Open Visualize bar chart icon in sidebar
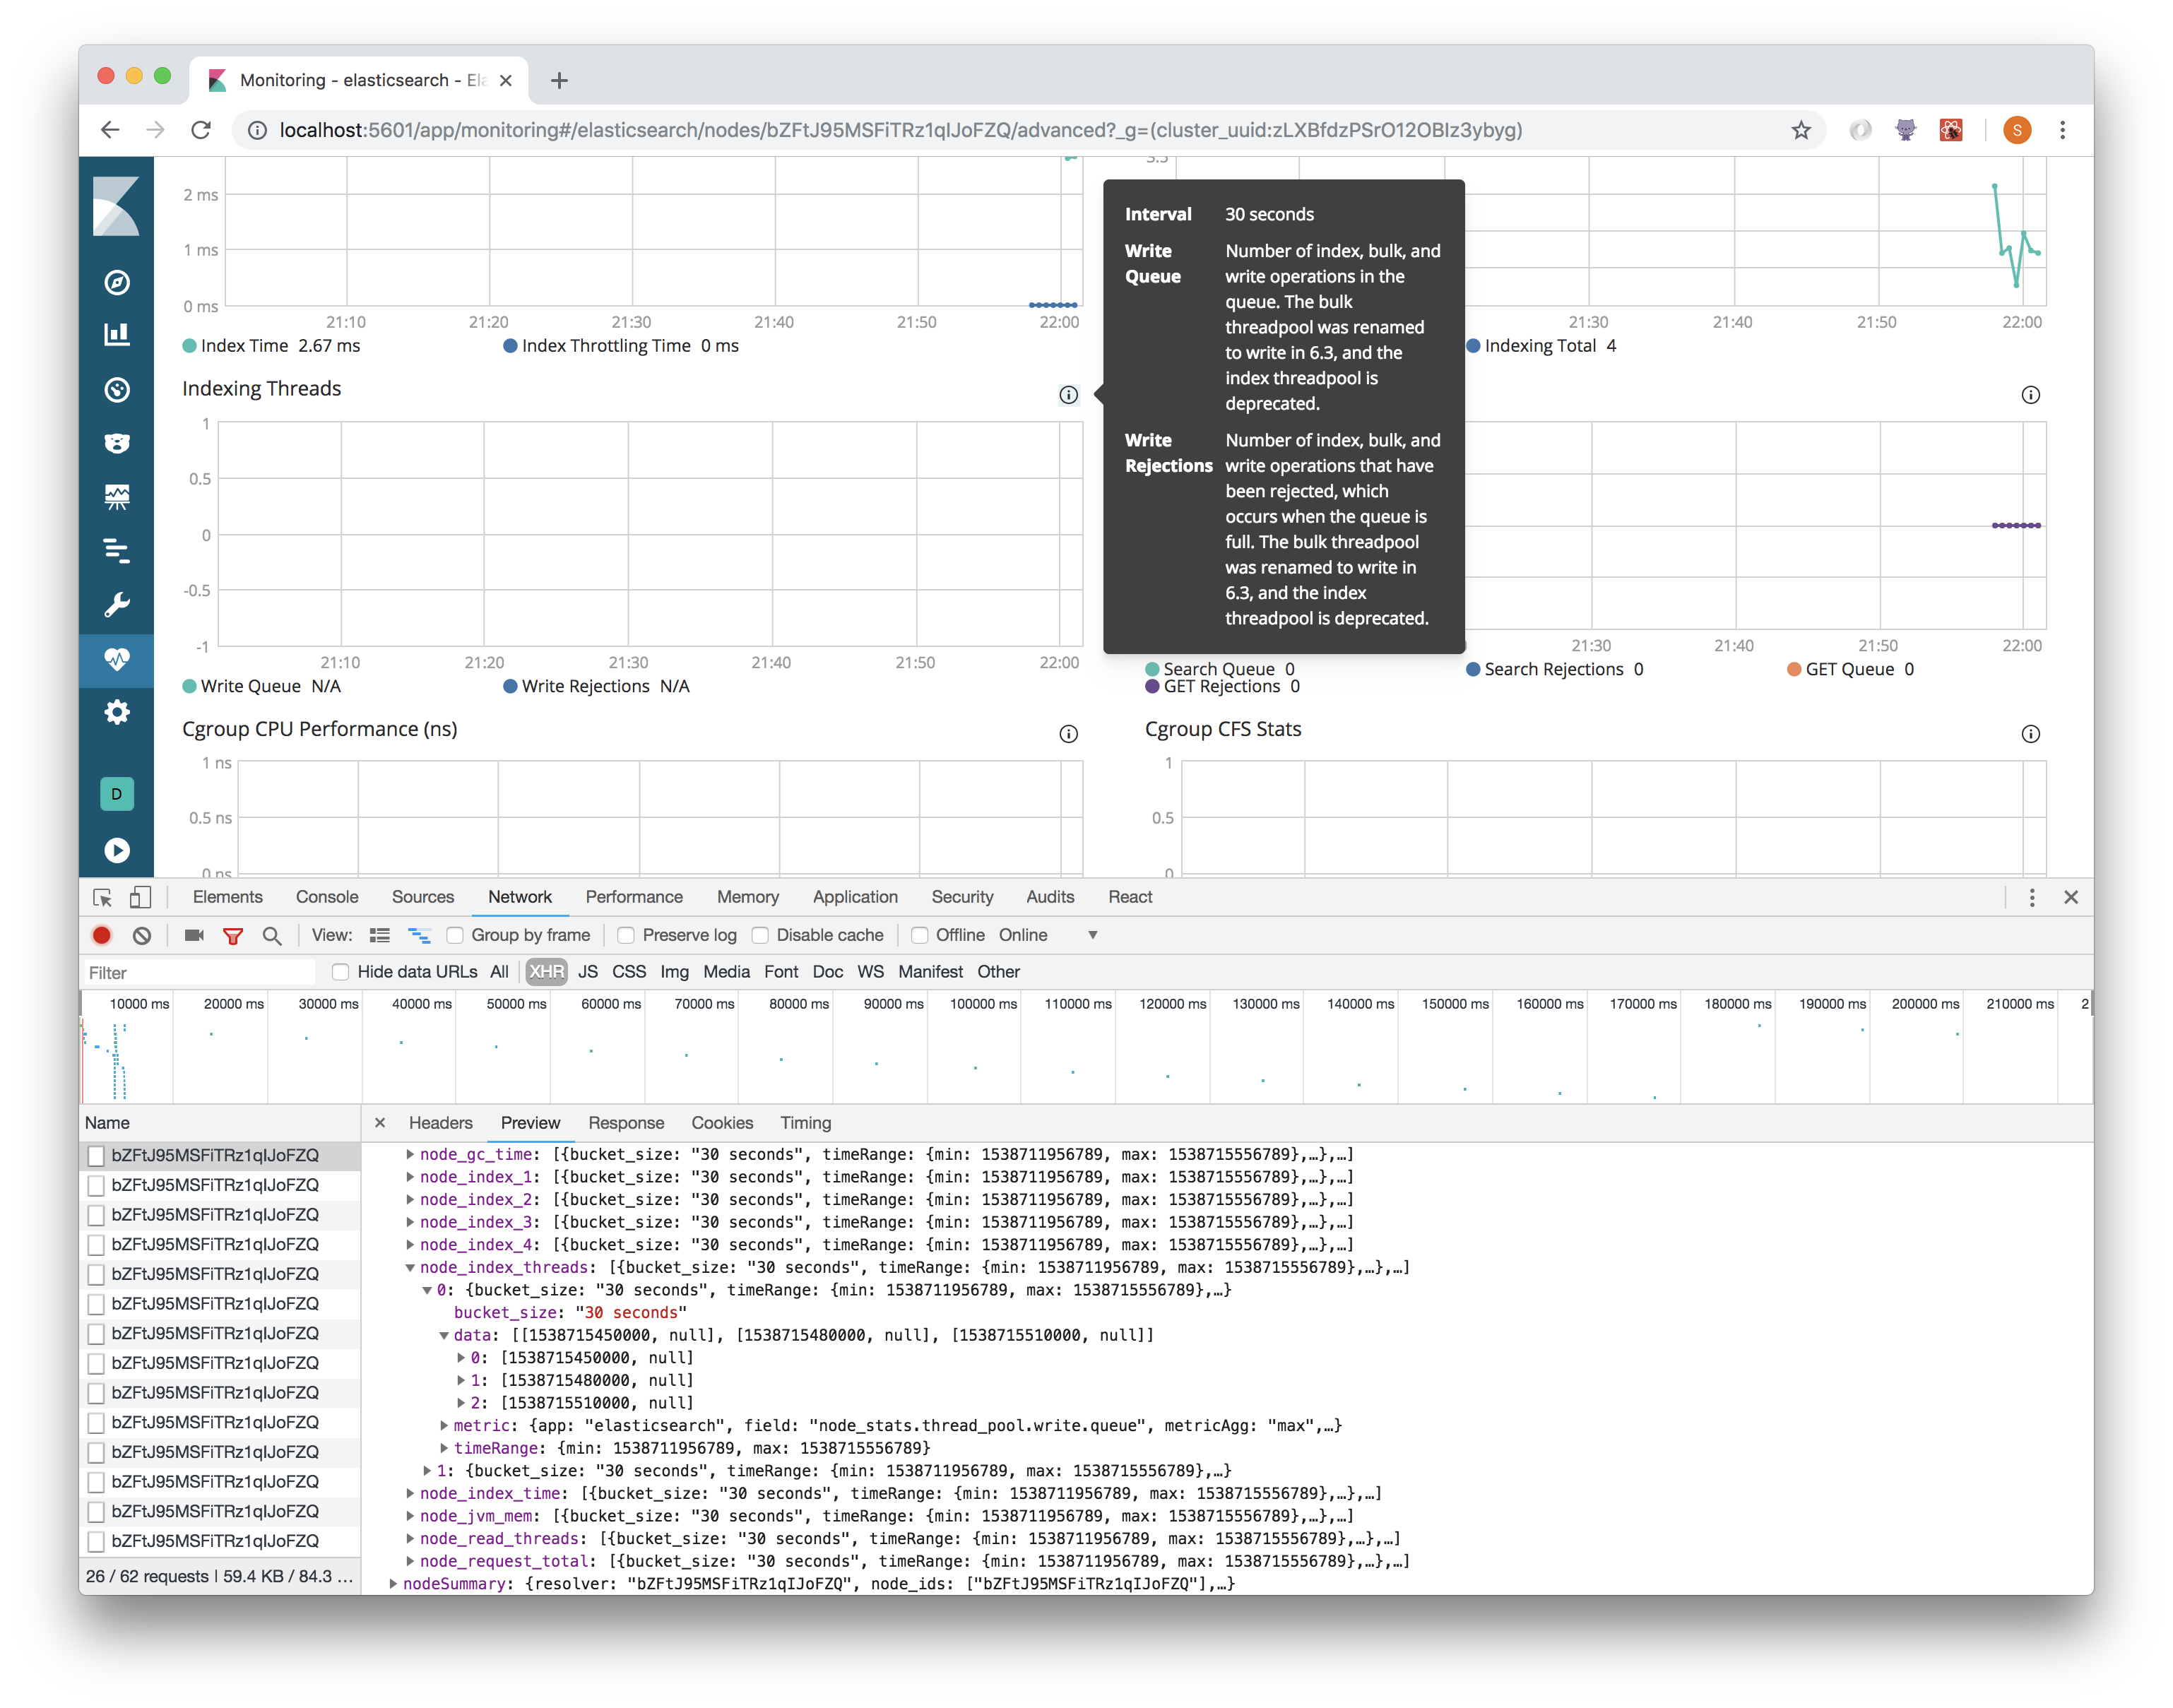This screenshot has height=1708, width=2173. pyautogui.click(x=117, y=335)
